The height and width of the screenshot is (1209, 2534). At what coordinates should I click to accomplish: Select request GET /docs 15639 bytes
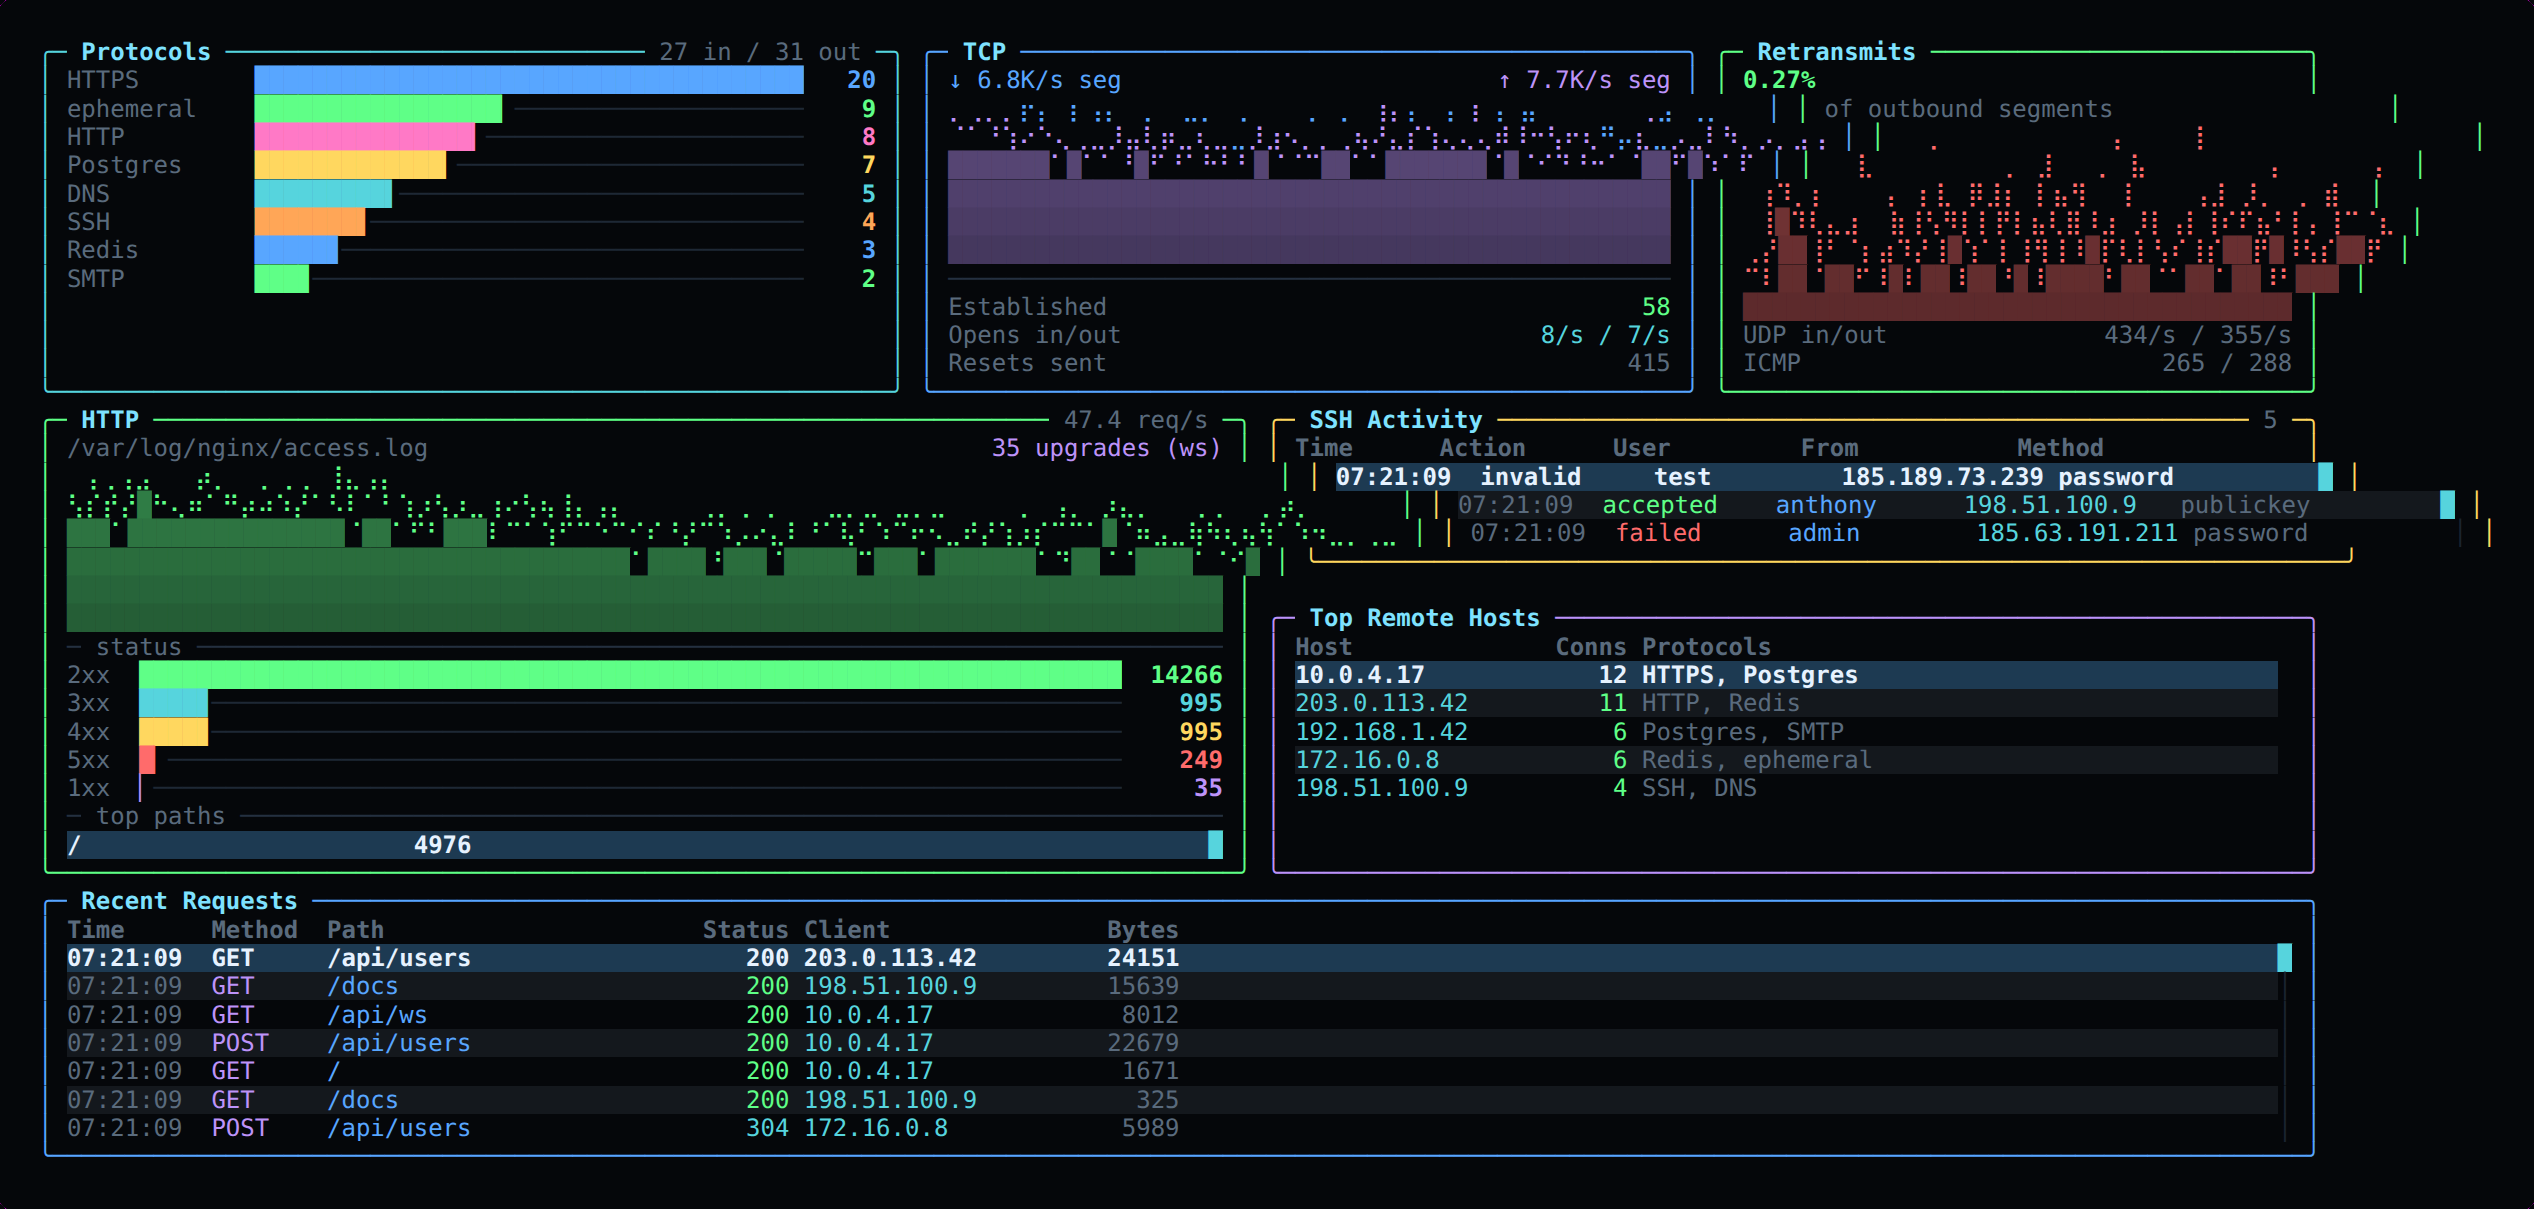(x=1172, y=986)
